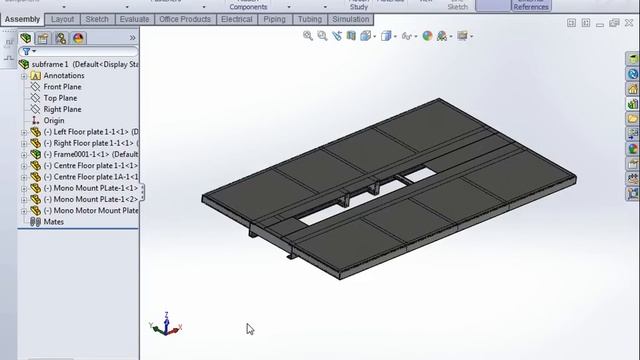Open dropdown arrow beside Apply Scene
This screenshot has width=640, height=360.
tap(451, 37)
